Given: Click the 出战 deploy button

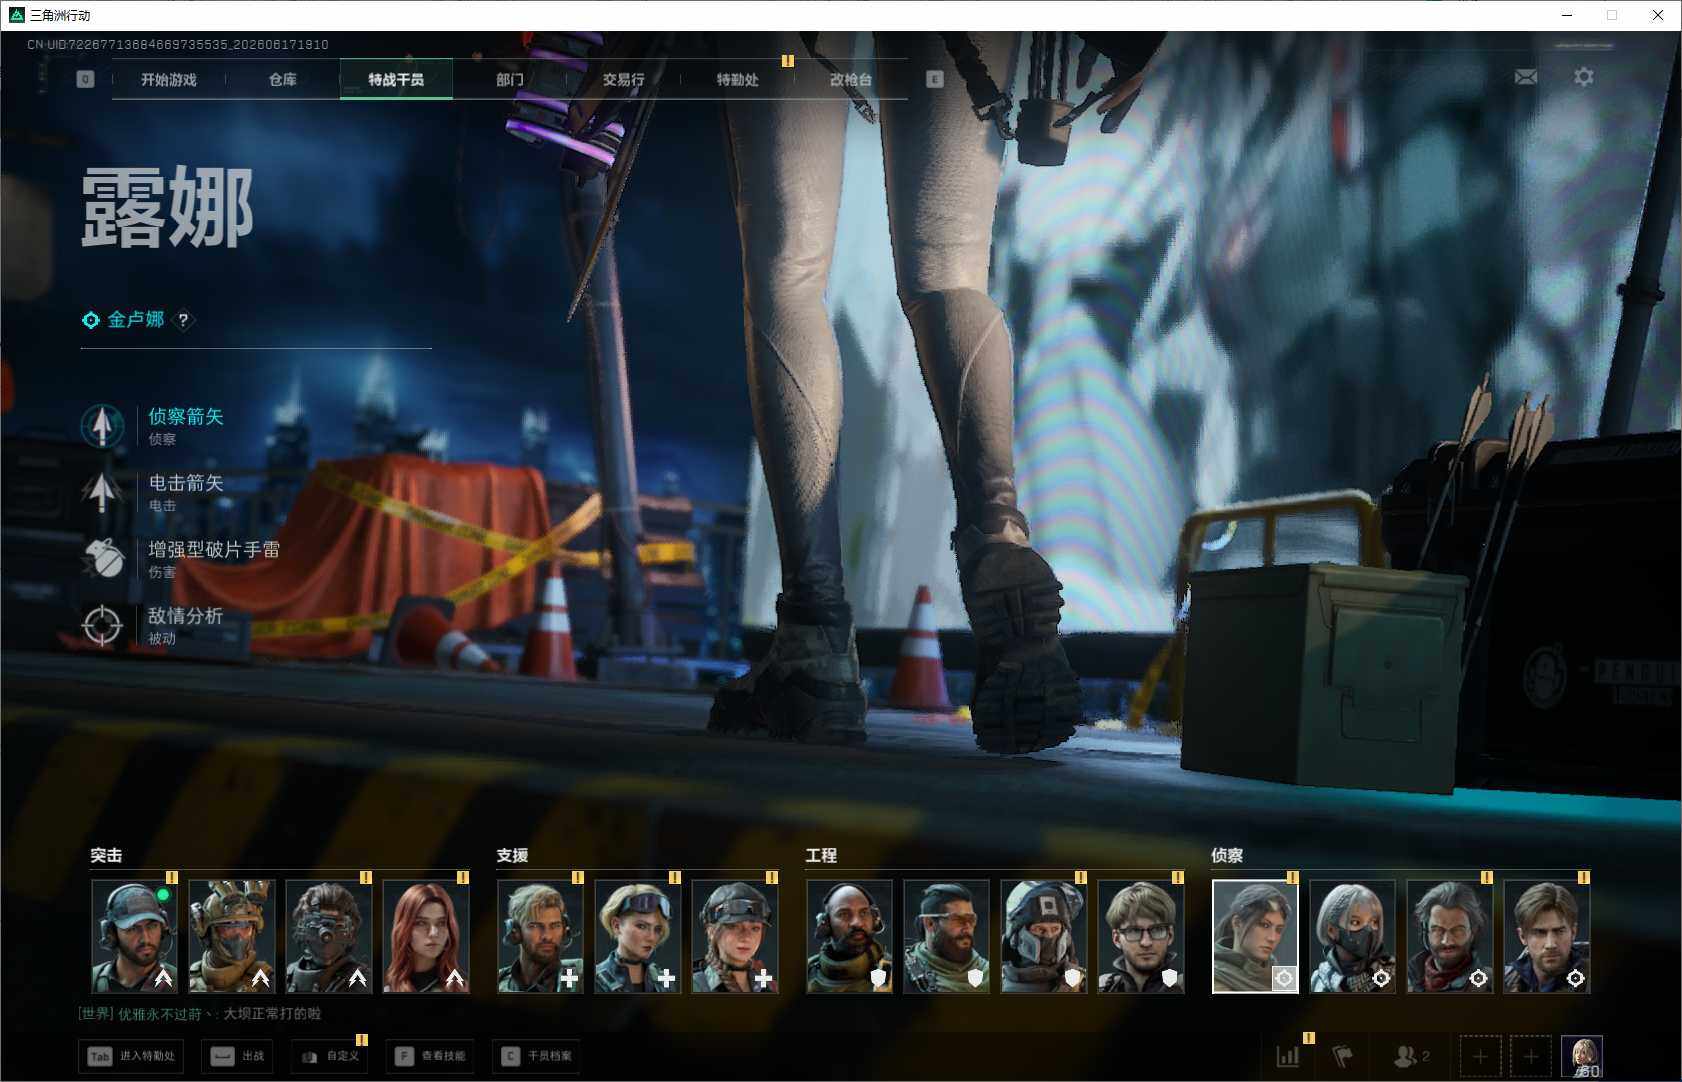Looking at the screenshot, I should click(237, 1056).
